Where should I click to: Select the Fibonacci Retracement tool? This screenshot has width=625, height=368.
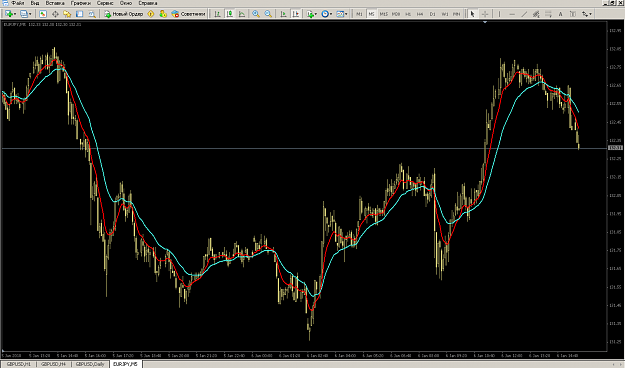548,14
